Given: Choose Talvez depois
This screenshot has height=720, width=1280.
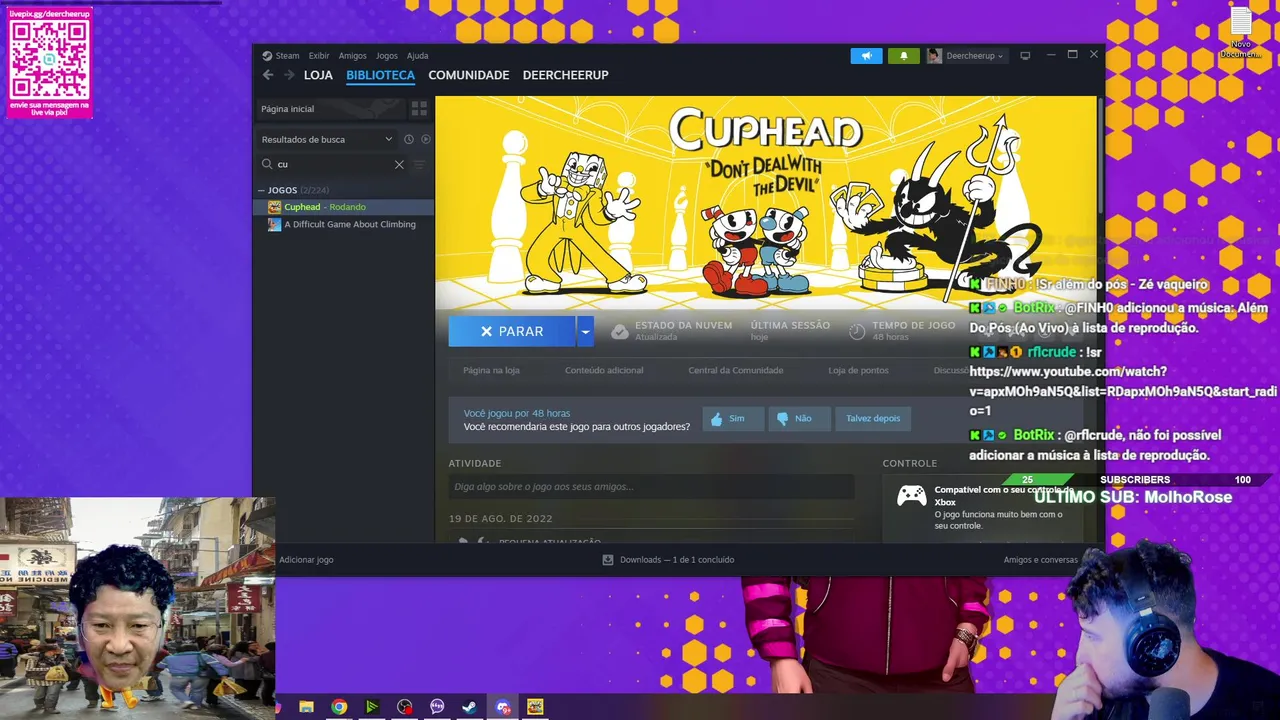Looking at the screenshot, I should coord(873,419).
